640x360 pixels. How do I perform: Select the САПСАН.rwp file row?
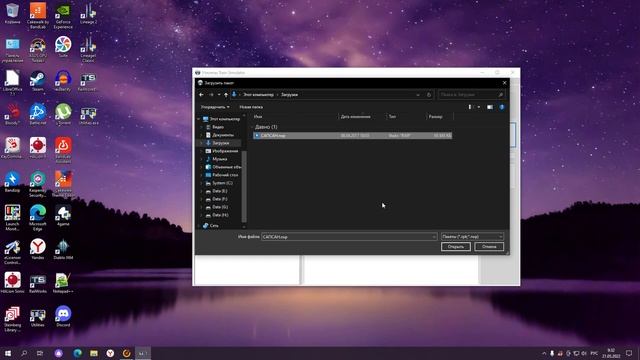352,135
